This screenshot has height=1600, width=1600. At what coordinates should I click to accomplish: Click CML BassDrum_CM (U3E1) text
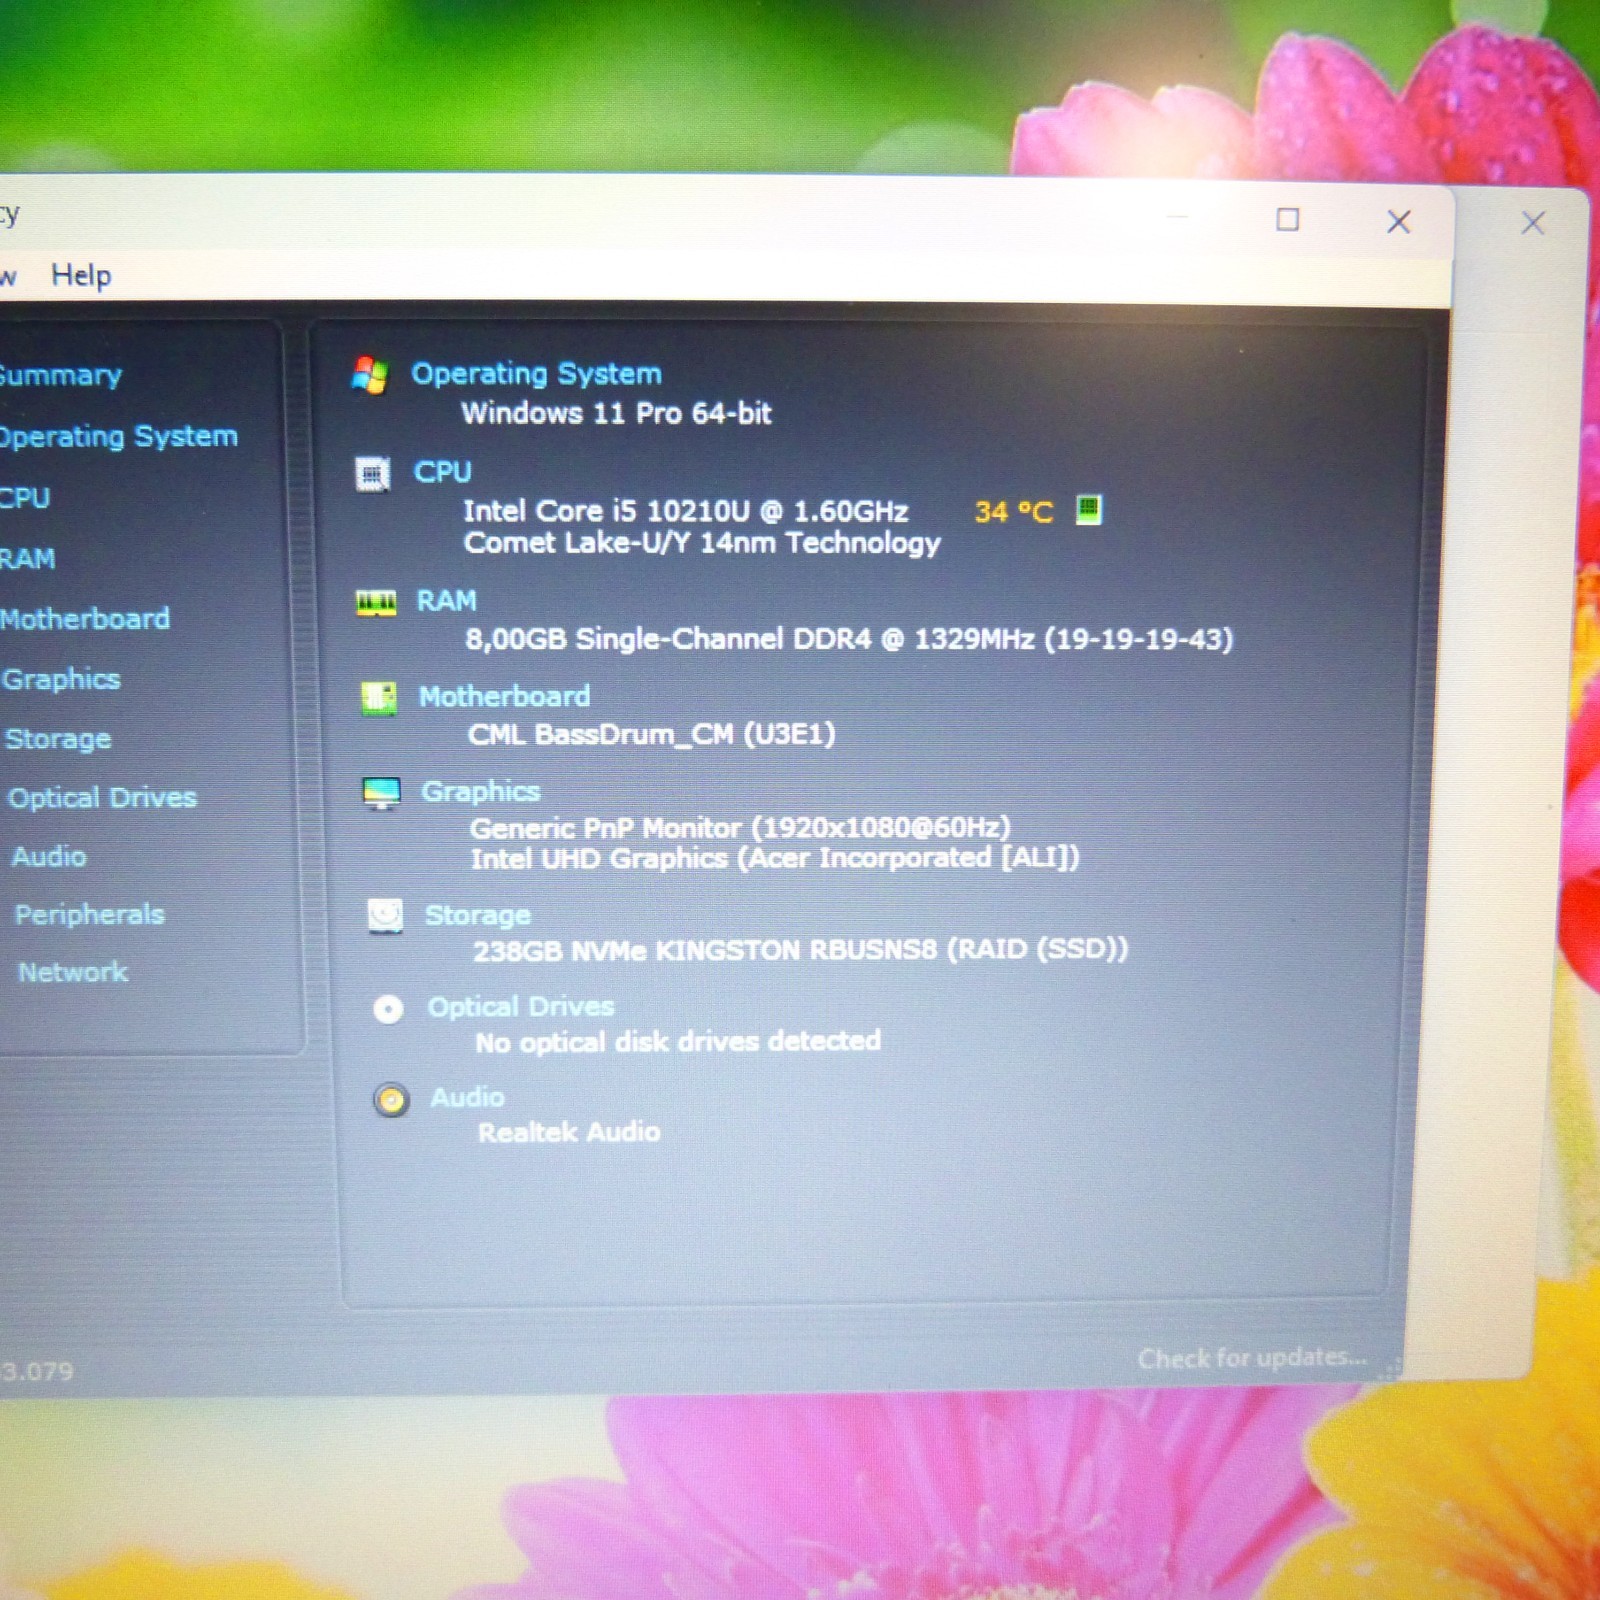click(651, 735)
